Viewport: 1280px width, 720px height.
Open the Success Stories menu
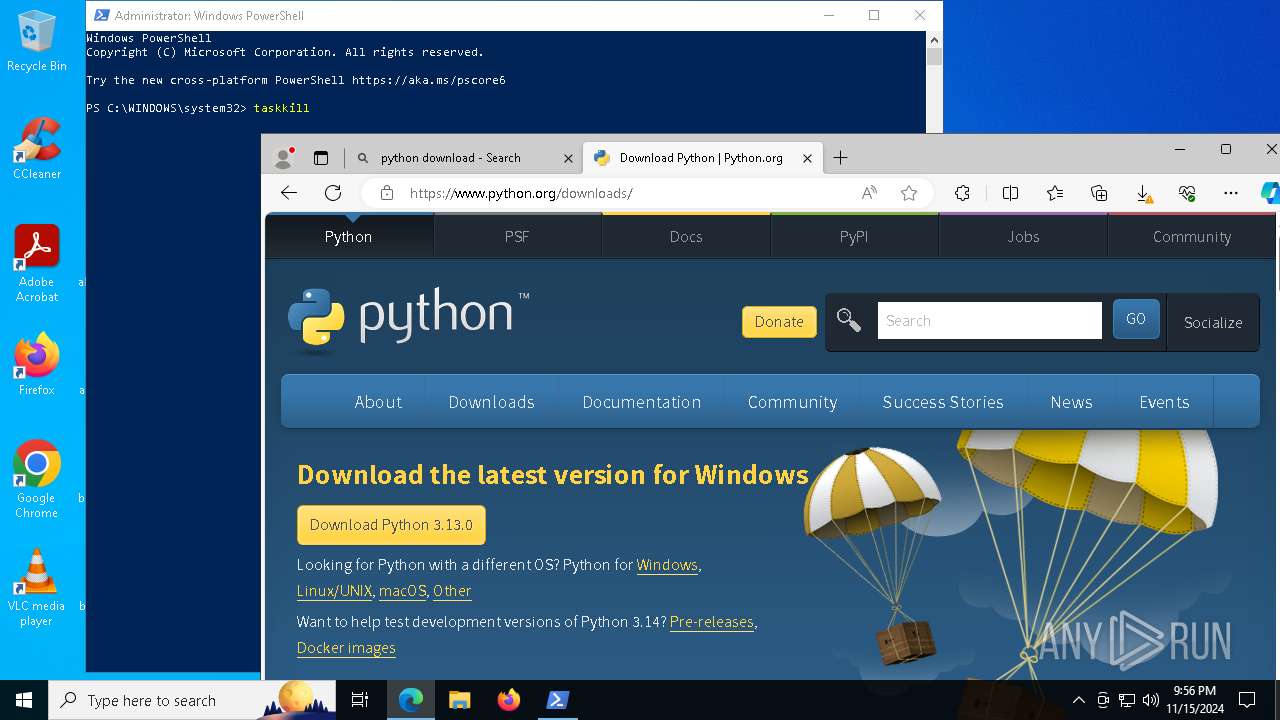[x=943, y=402]
